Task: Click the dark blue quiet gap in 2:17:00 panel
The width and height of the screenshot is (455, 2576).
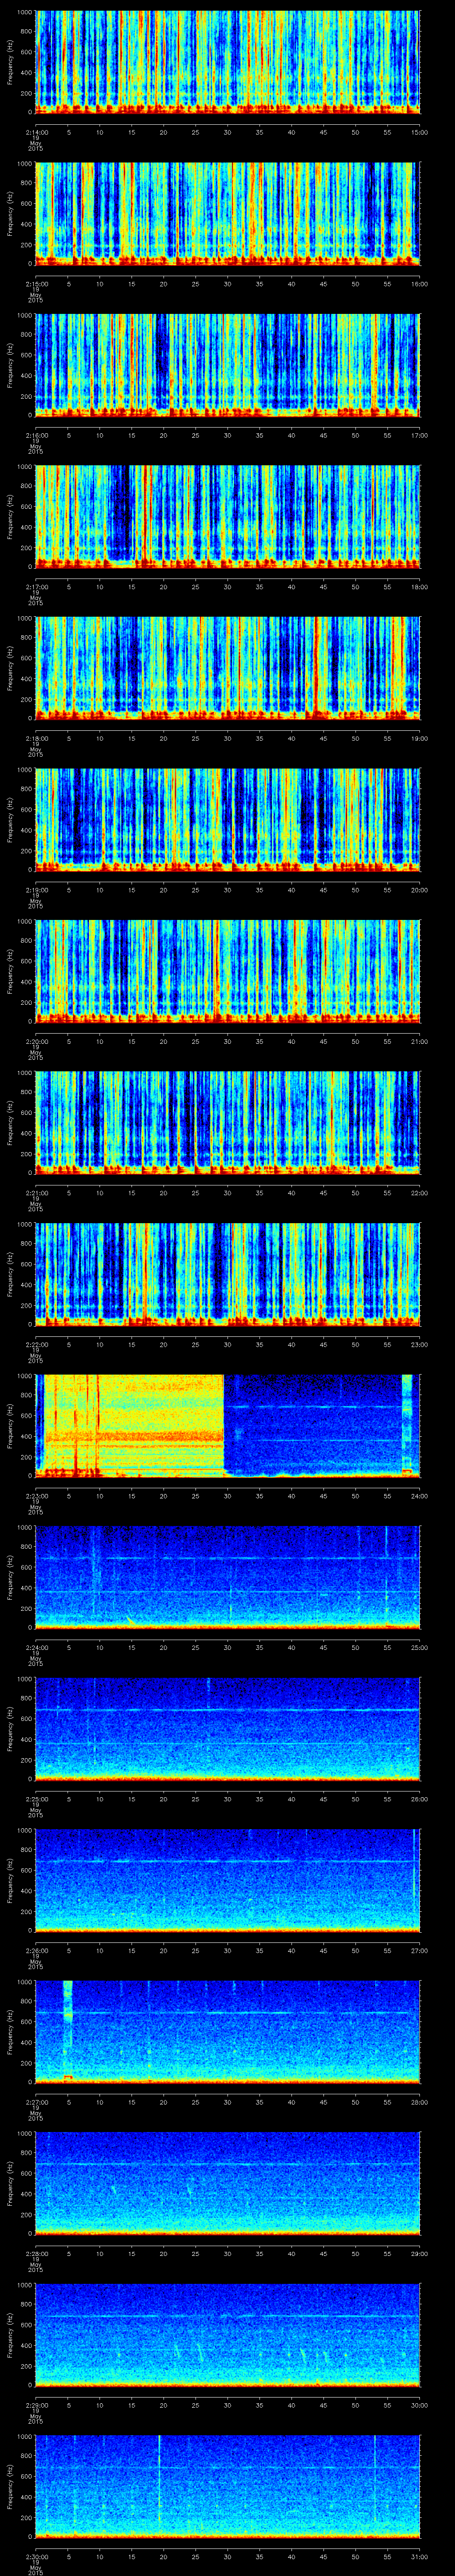Action: tap(121, 510)
